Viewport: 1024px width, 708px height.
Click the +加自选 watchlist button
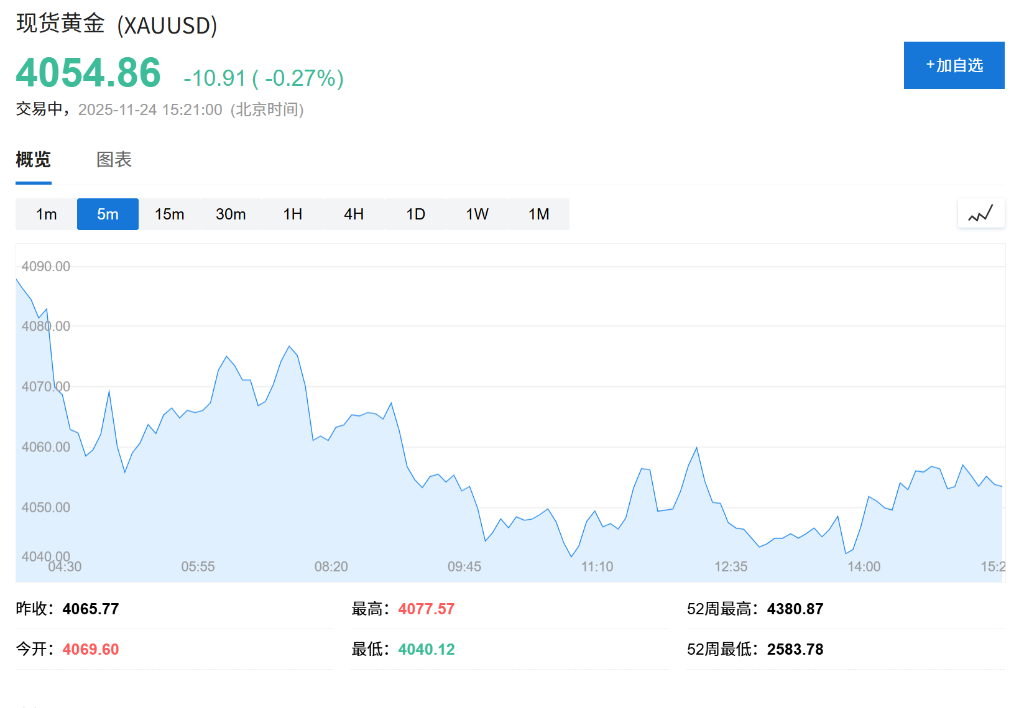[953, 65]
